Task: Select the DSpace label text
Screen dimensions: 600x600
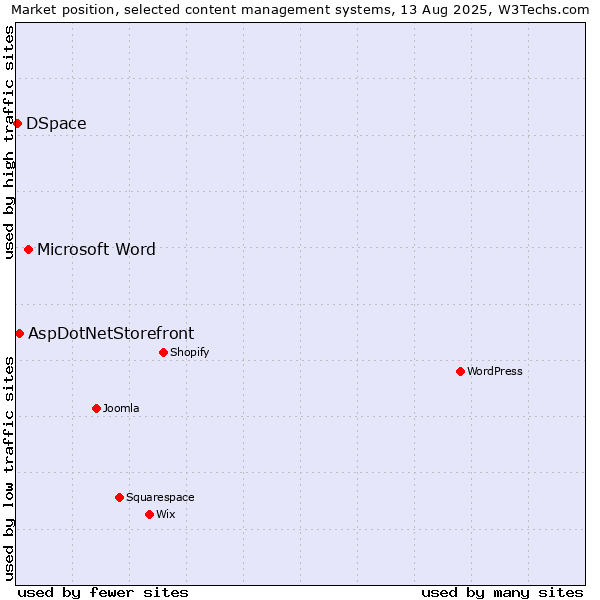Action: tap(56, 124)
